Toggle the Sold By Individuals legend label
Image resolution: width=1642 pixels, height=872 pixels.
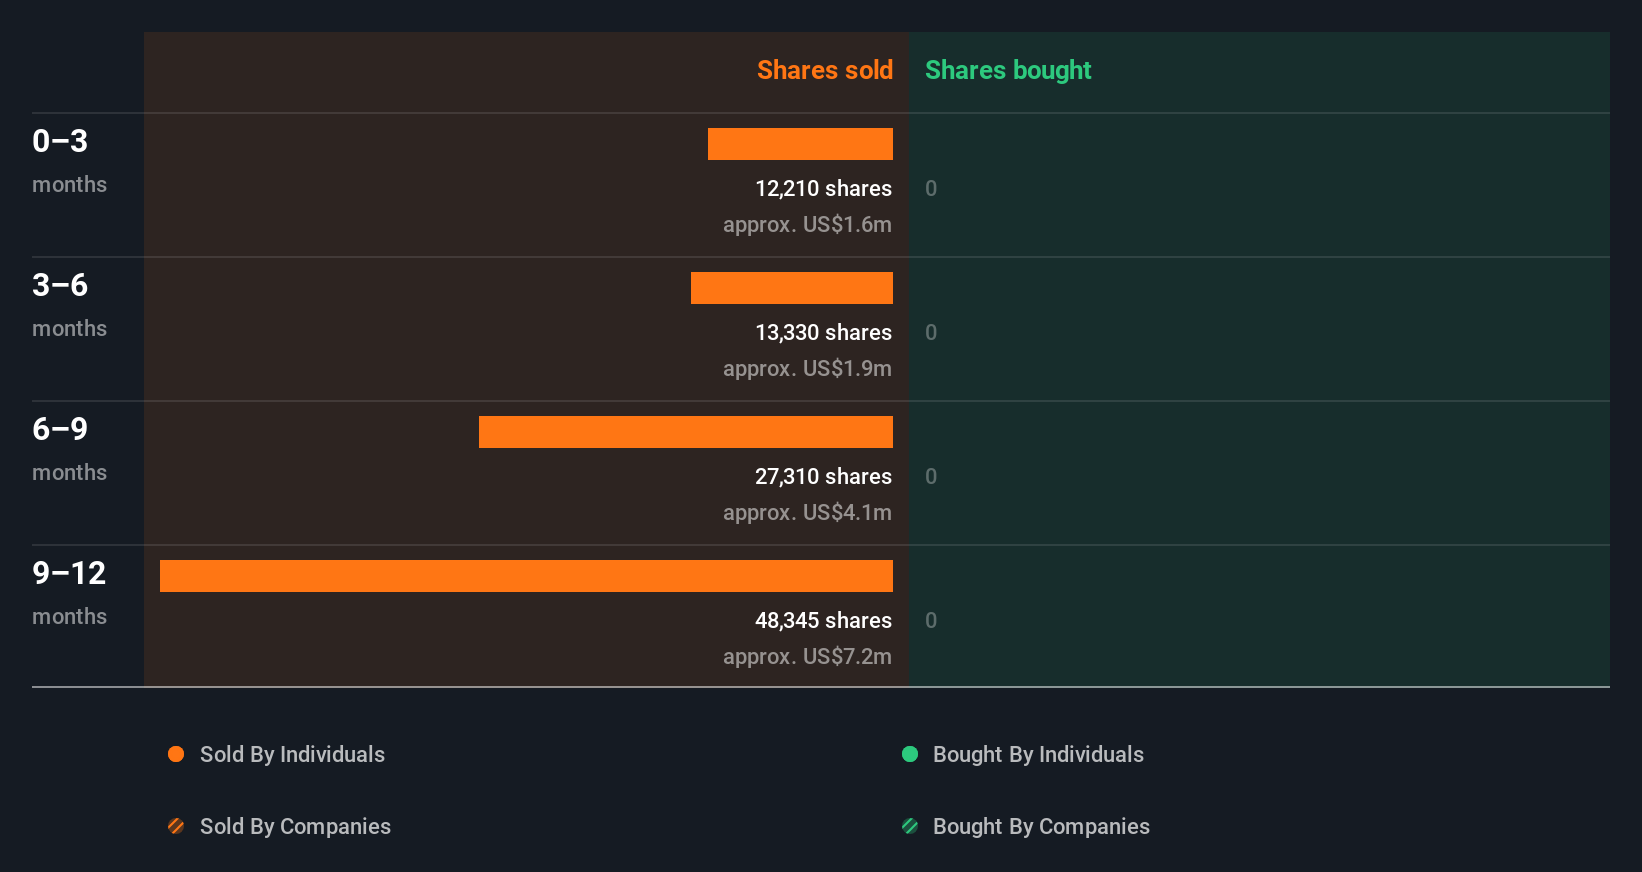click(x=292, y=754)
